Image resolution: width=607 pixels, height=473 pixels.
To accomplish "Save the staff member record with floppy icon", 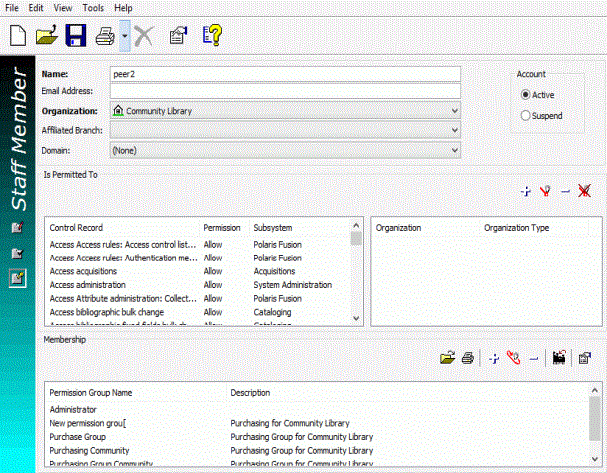I will (74, 36).
